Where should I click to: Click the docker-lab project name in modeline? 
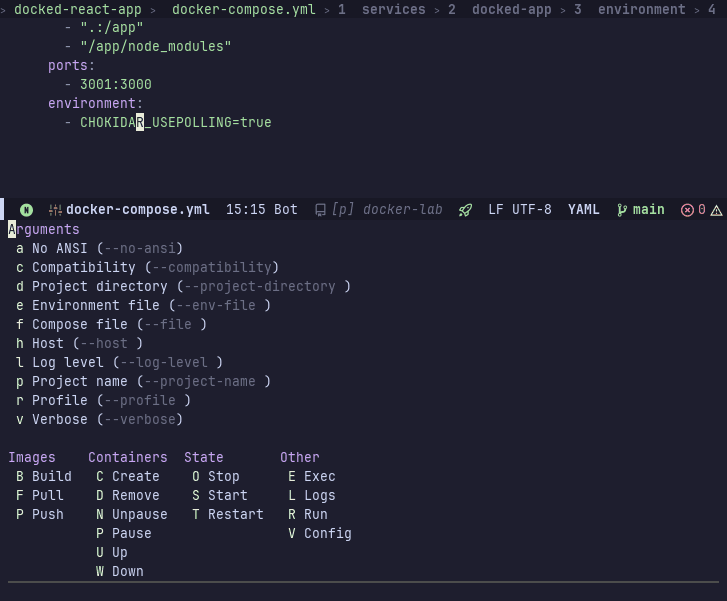(x=402, y=210)
